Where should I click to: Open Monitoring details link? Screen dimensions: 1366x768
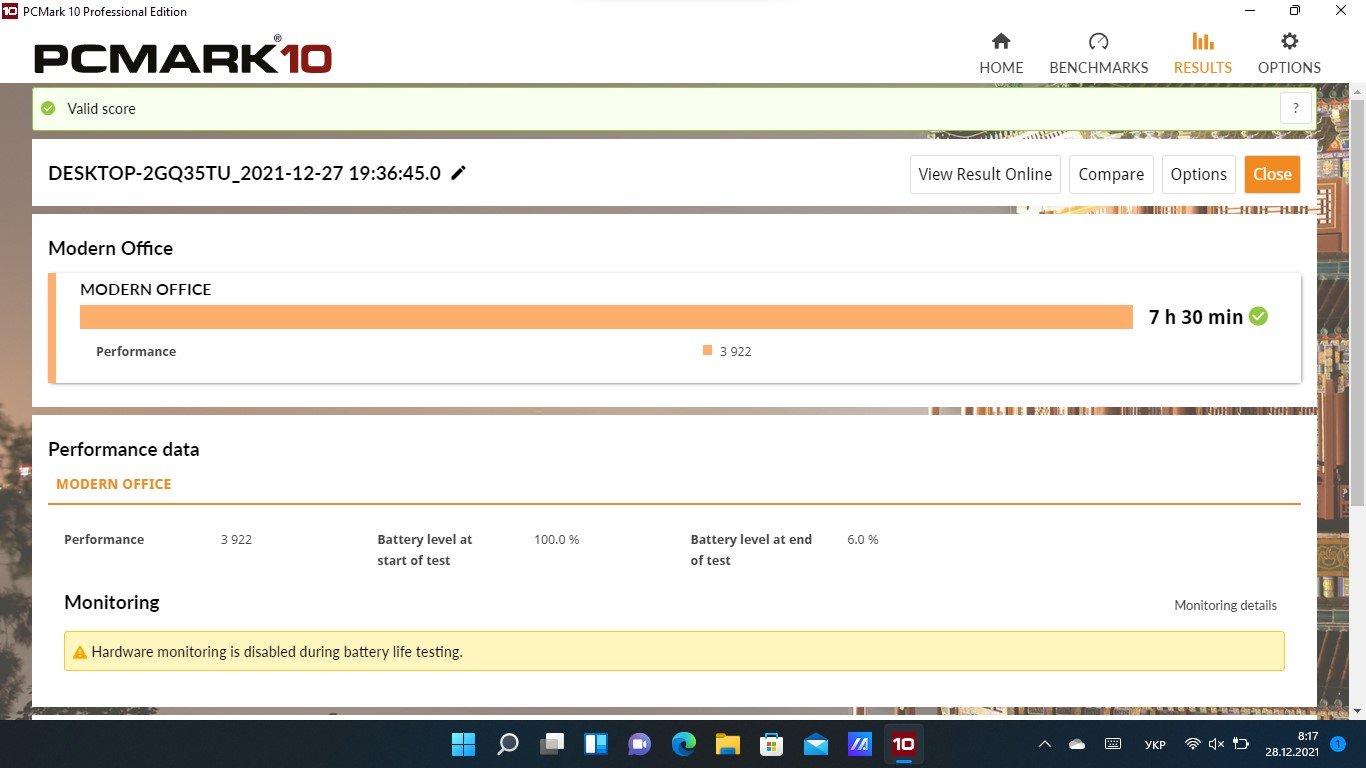tap(1225, 605)
